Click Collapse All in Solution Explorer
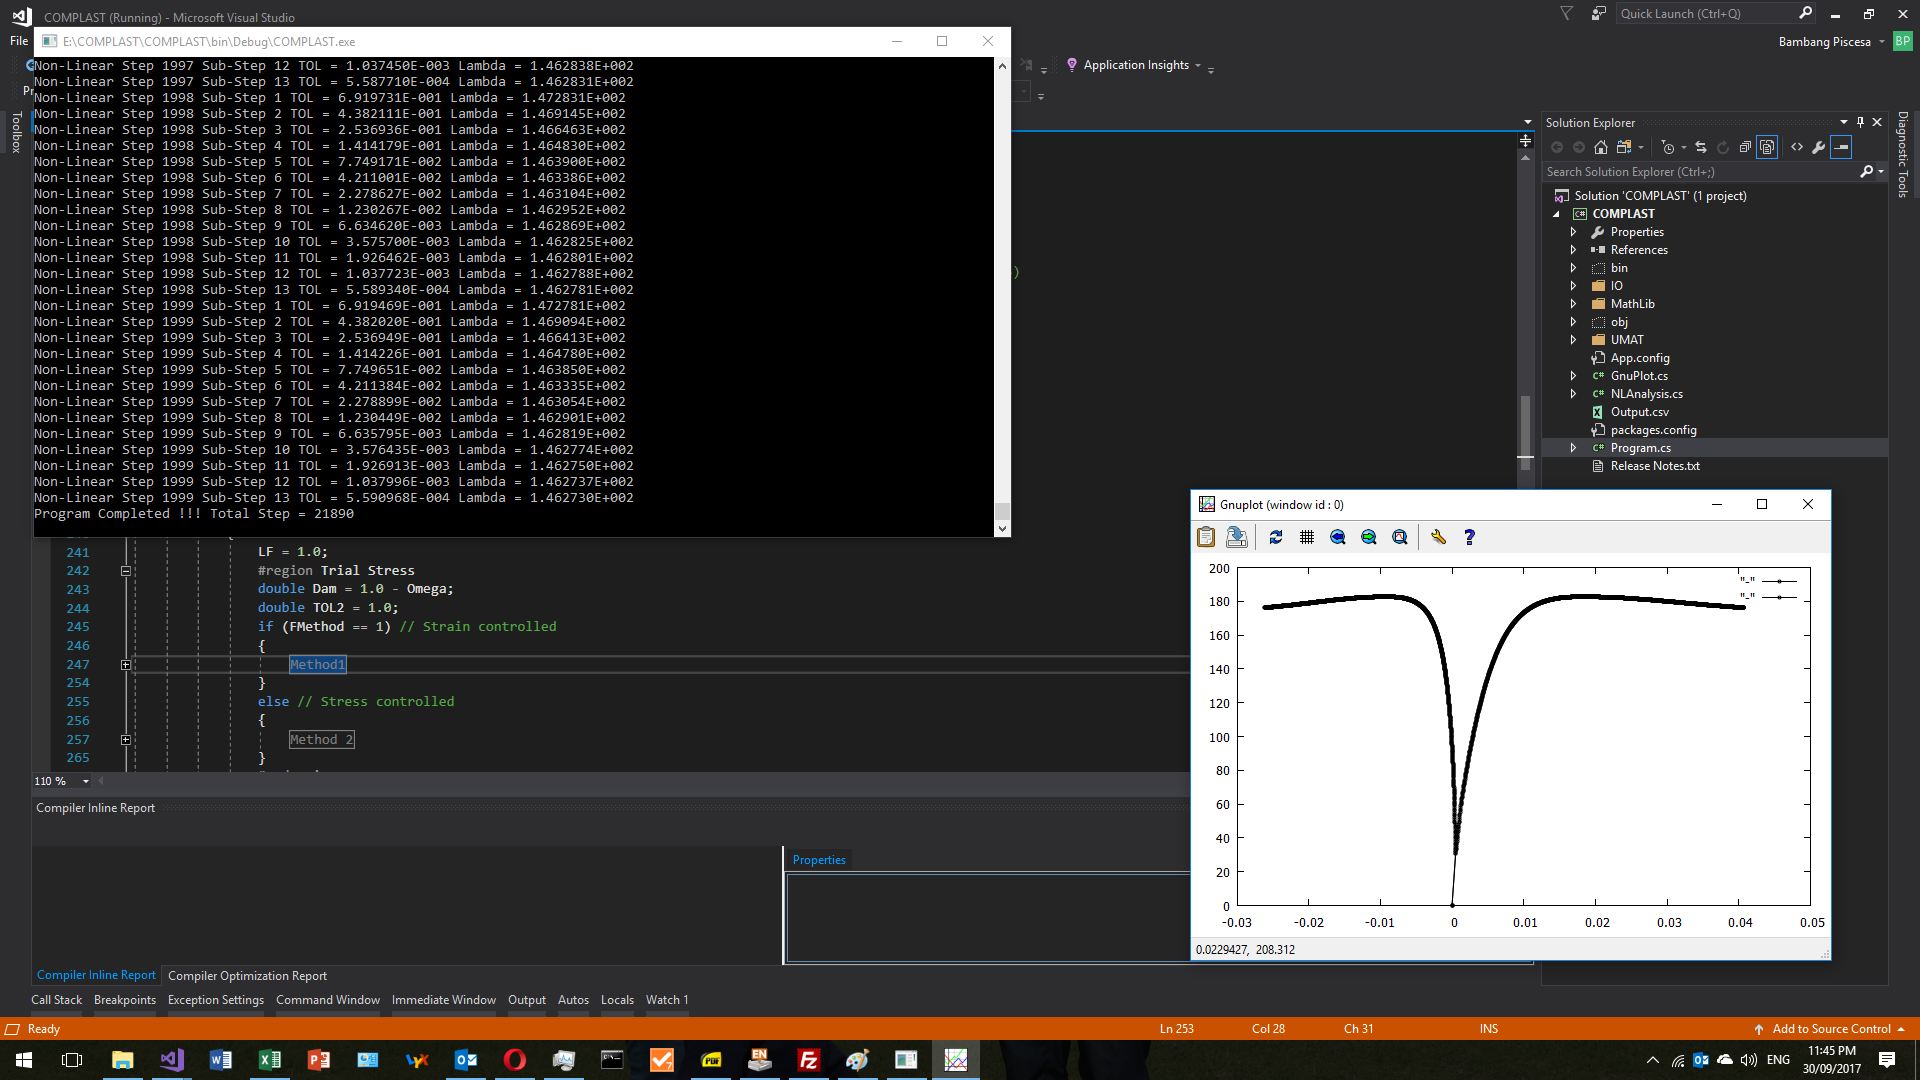 point(1745,147)
